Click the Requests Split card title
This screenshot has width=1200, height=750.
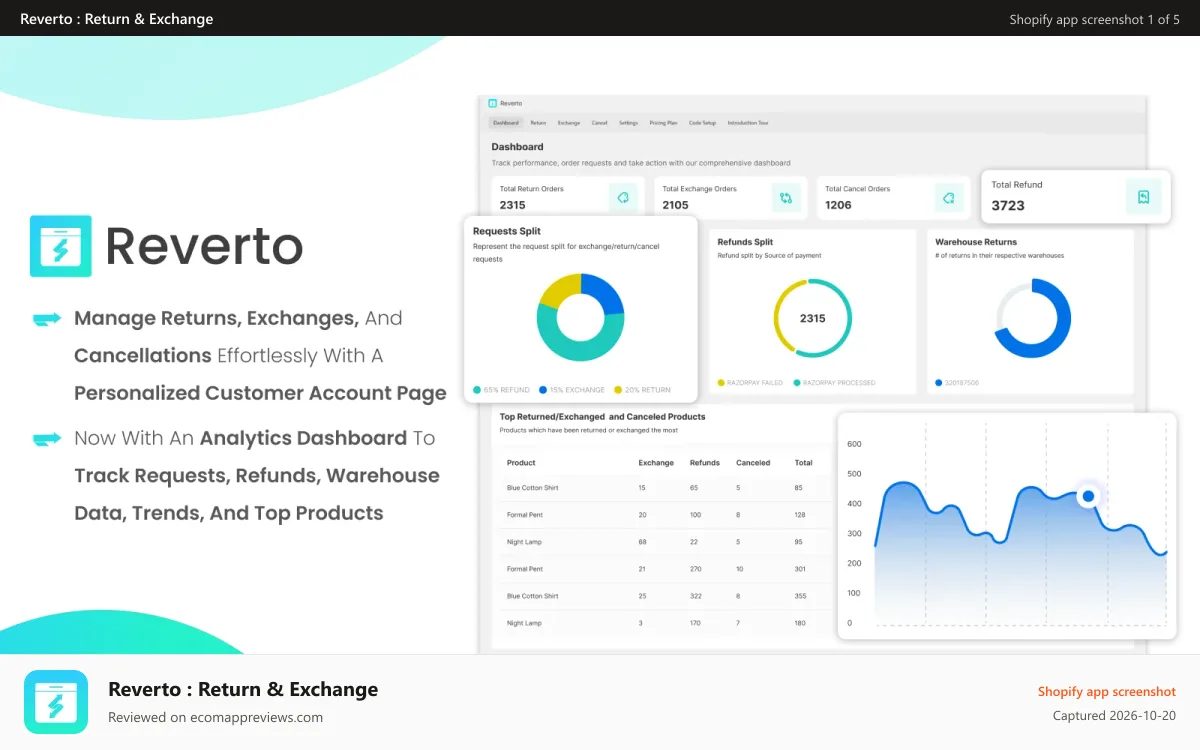[x=507, y=231]
